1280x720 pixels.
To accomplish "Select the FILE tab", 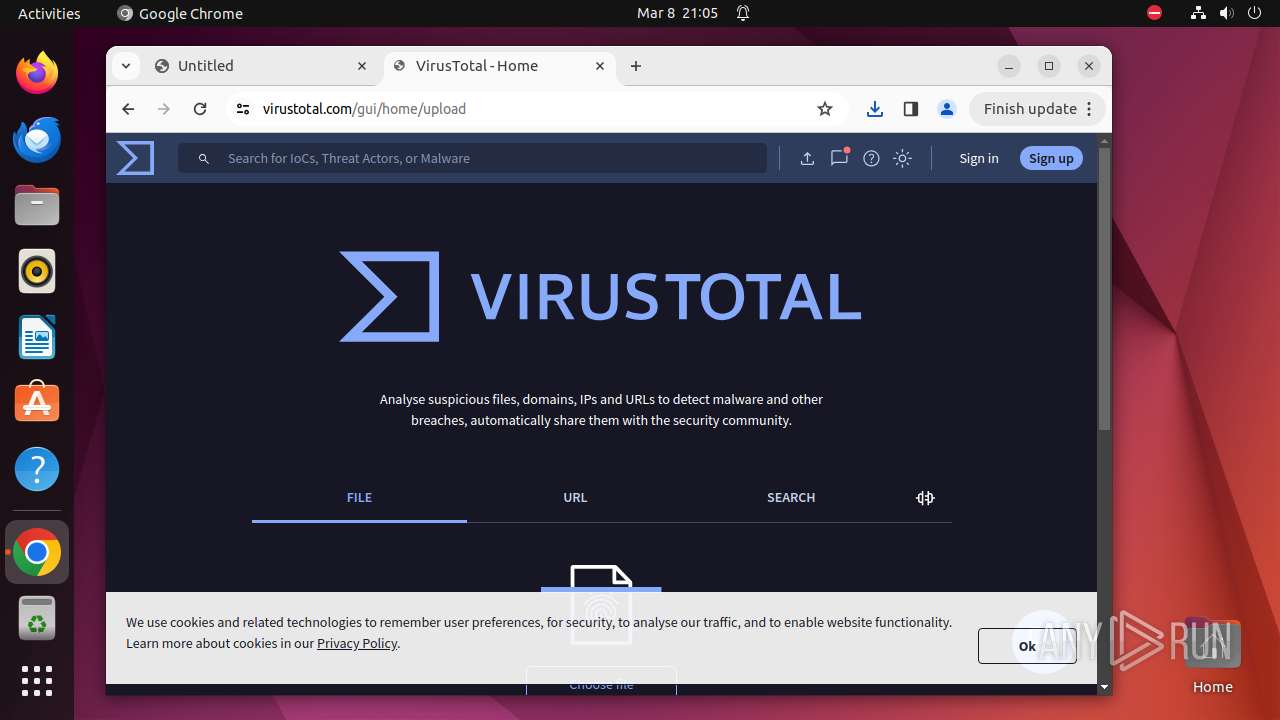I will 359,498.
